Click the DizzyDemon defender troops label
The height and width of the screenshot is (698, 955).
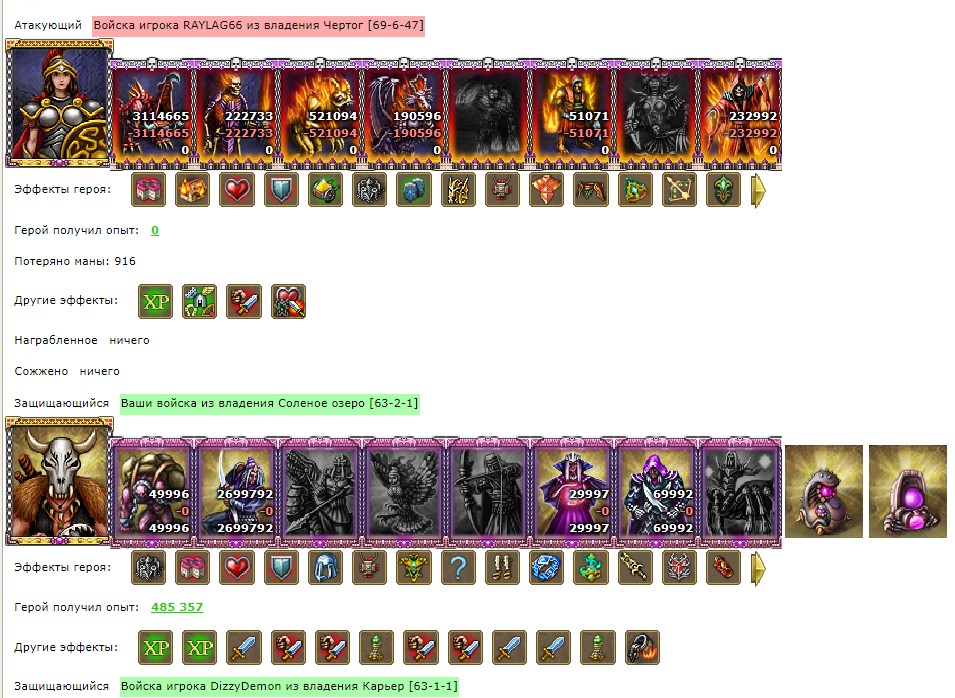click(x=289, y=686)
